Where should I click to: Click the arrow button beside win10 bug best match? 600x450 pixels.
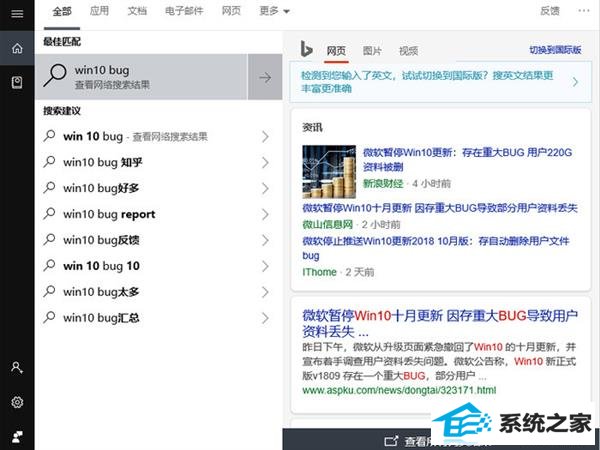point(265,77)
